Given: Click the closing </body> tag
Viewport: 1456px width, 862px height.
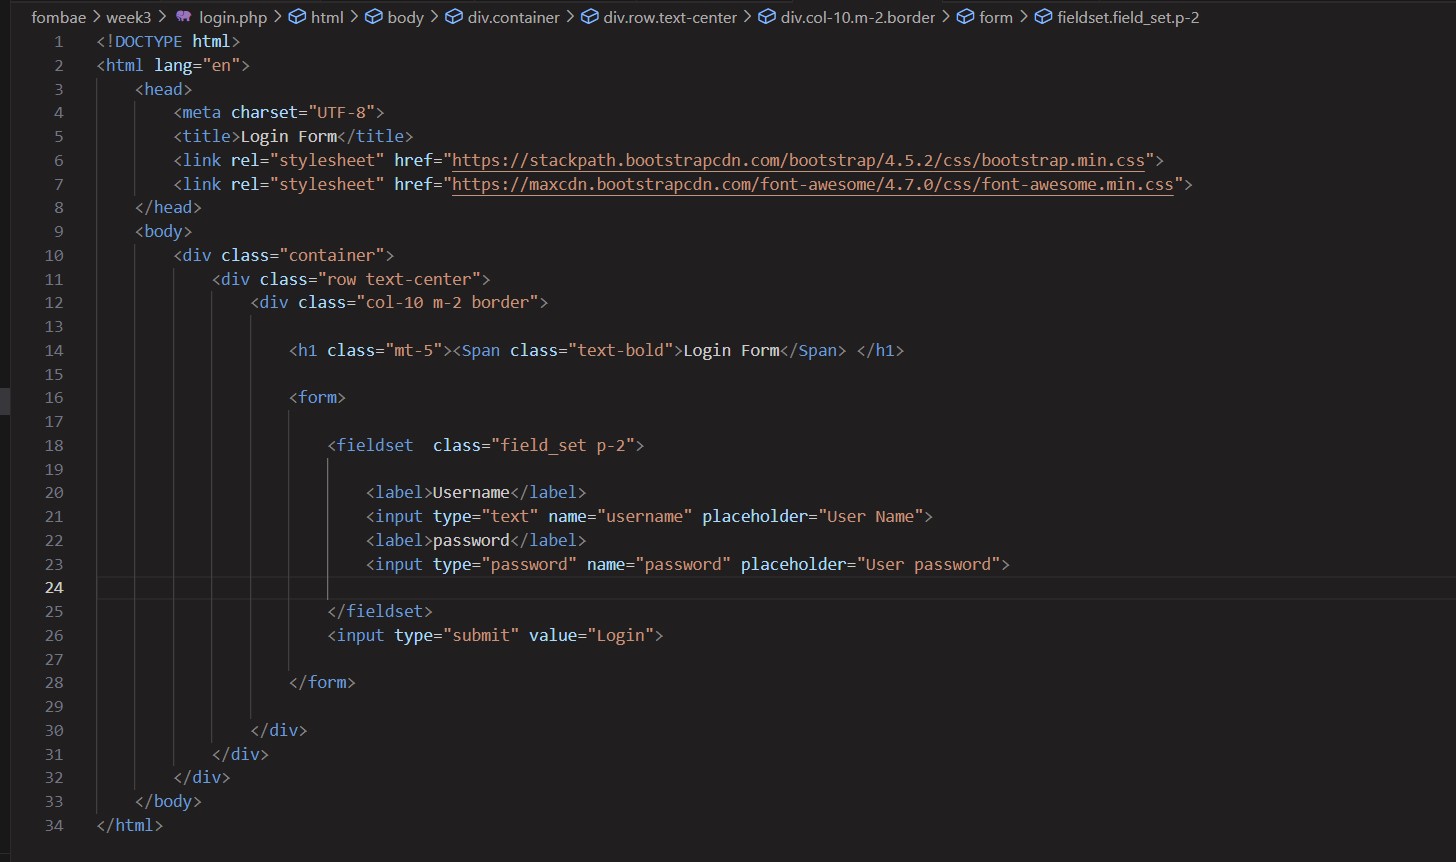Looking at the screenshot, I should tap(168, 801).
